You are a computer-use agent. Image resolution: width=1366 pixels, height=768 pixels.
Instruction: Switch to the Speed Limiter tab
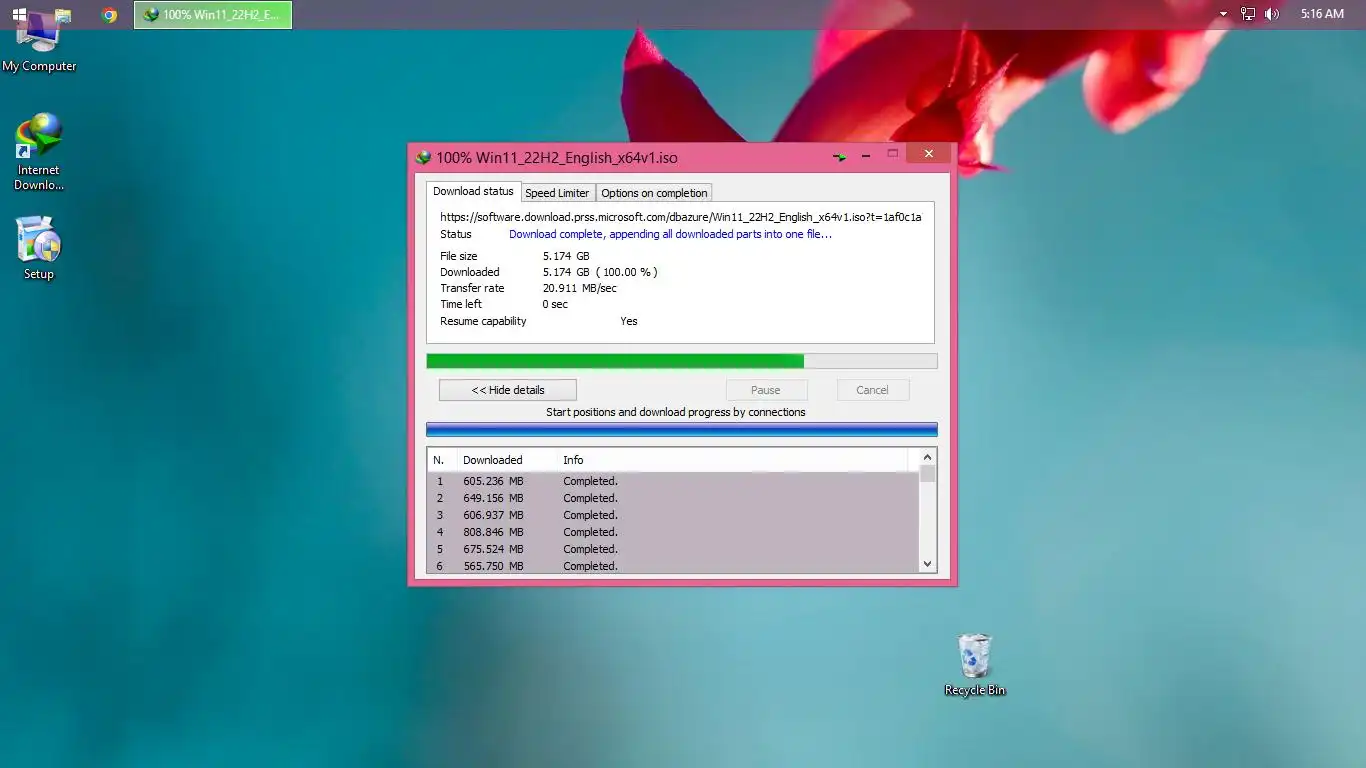point(557,193)
